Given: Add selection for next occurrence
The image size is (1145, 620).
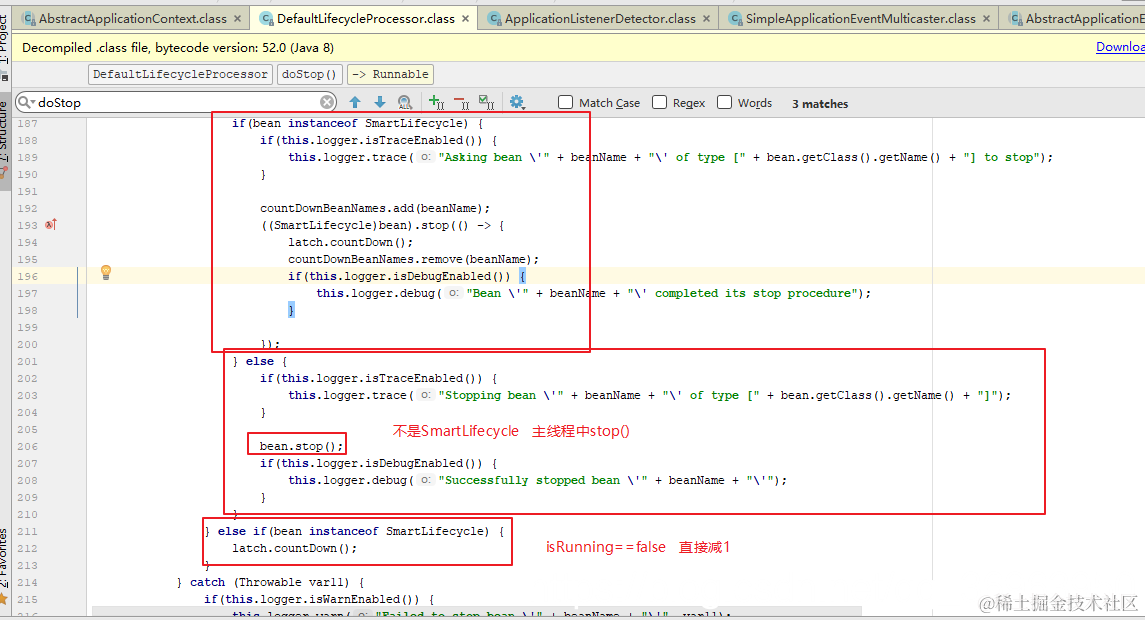Looking at the screenshot, I should pyautogui.click(x=436, y=102).
